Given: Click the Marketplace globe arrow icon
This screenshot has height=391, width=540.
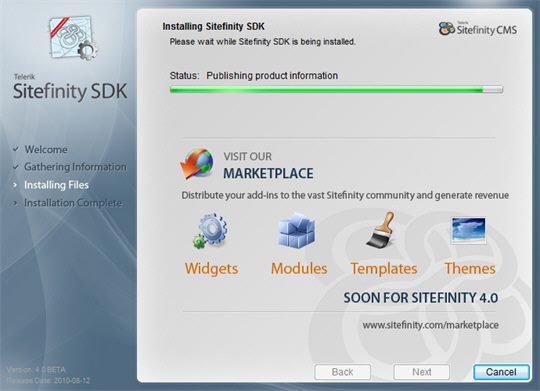Looking at the screenshot, I should 197,164.
